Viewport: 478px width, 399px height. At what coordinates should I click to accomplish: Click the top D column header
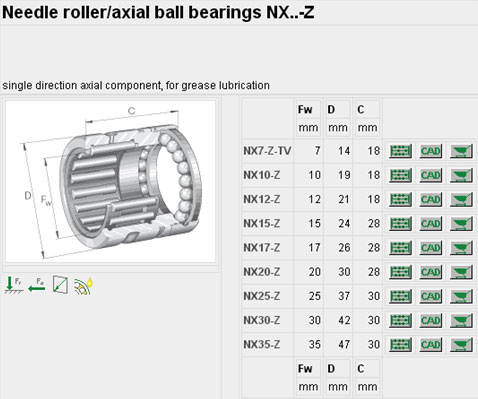tap(331, 110)
